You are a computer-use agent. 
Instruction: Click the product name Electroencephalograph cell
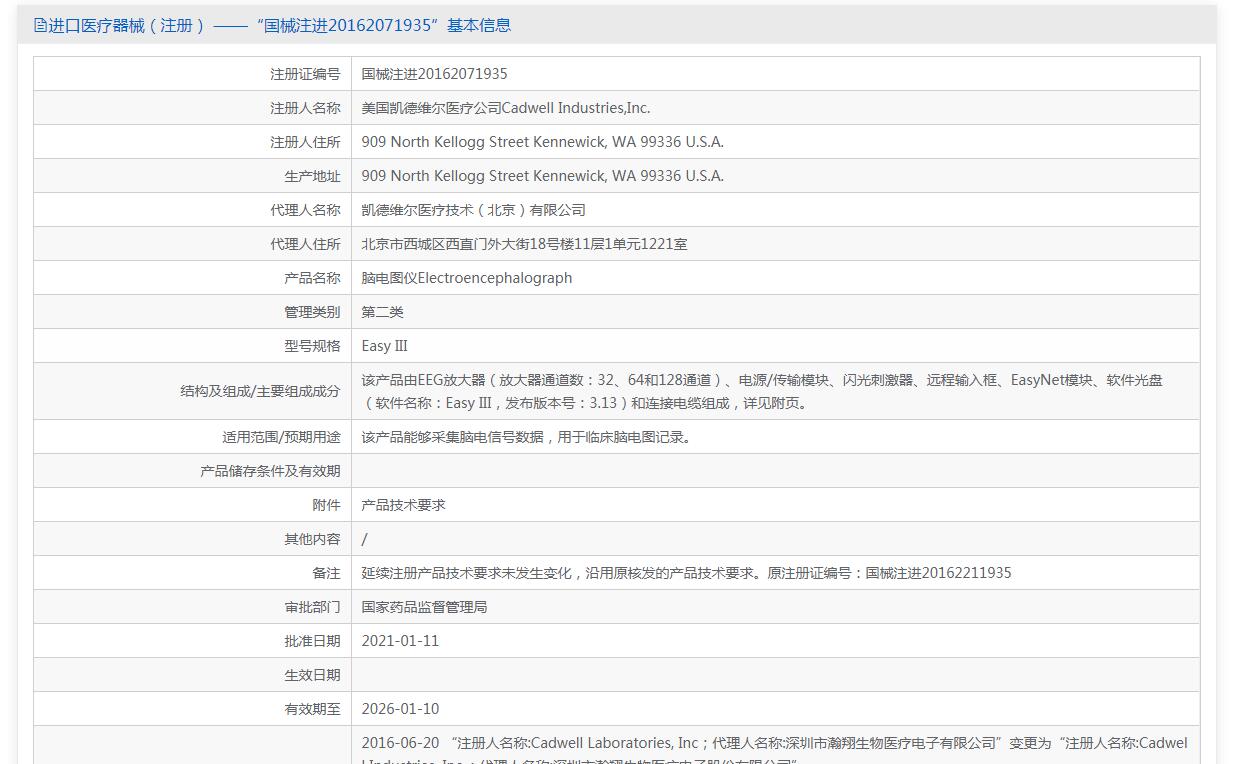point(775,278)
